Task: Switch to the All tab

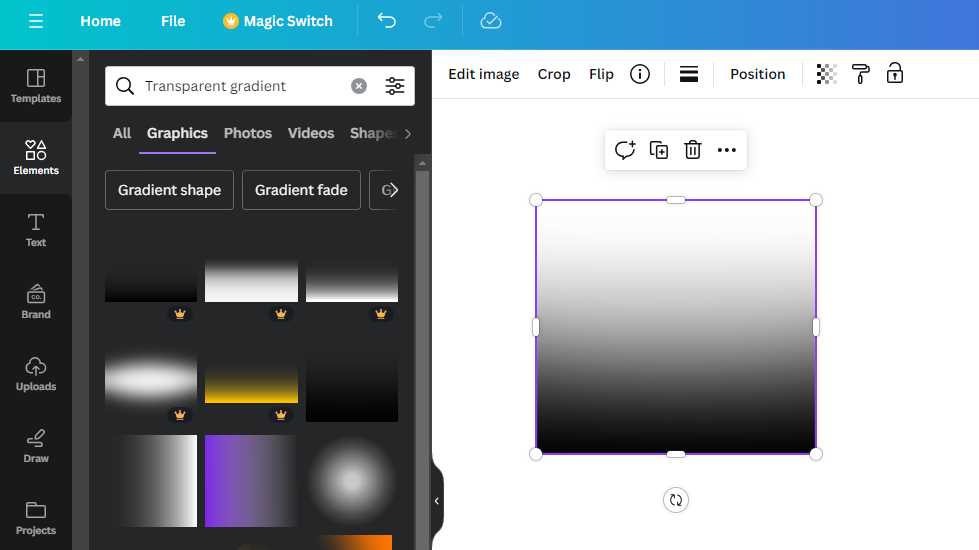Action: tap(122, 134)
